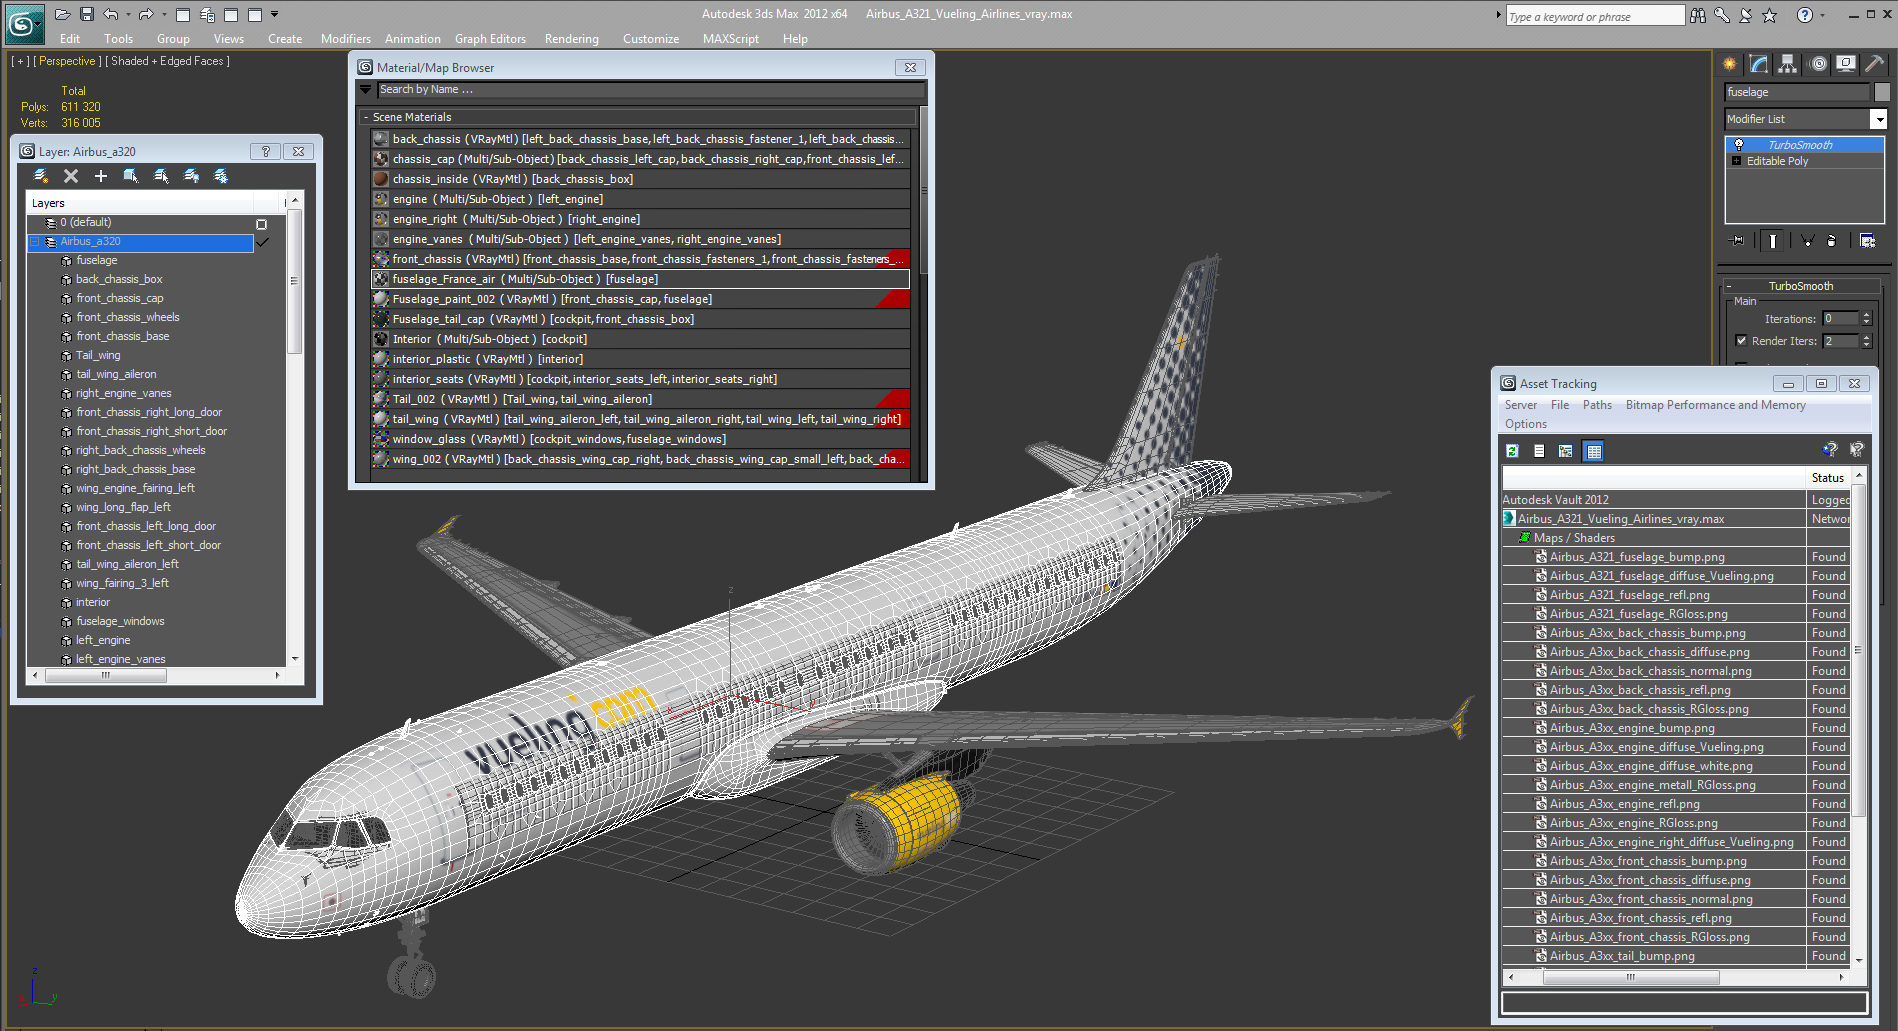Switch to the Motion command panel
The height and width of the screenshot is (1031, 1898).
[1818, 64]
